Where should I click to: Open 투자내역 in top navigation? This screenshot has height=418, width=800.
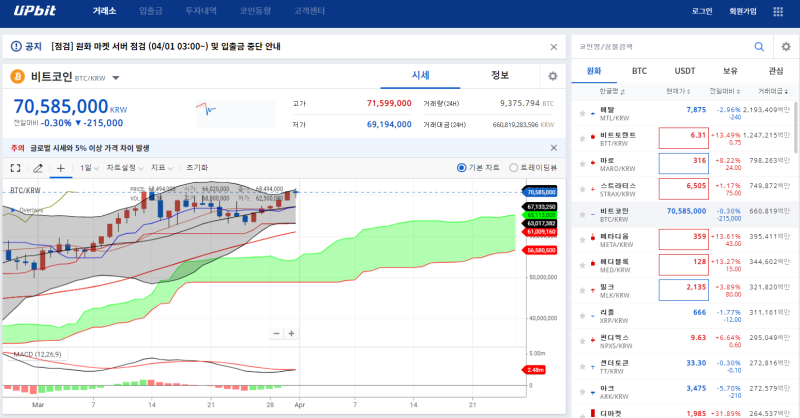pyautogui.click(x=201, y=11)
